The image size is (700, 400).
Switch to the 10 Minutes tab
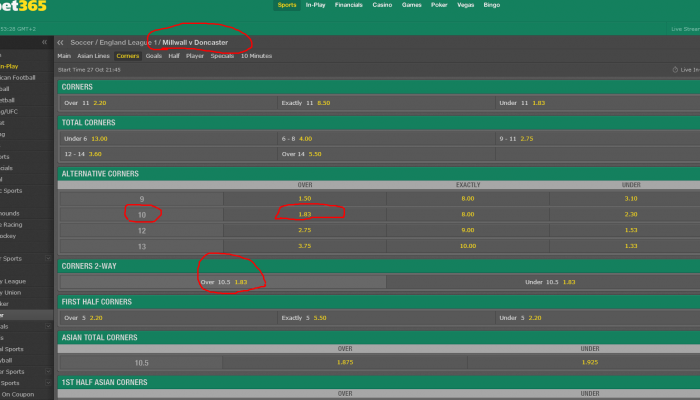[256, 56]
